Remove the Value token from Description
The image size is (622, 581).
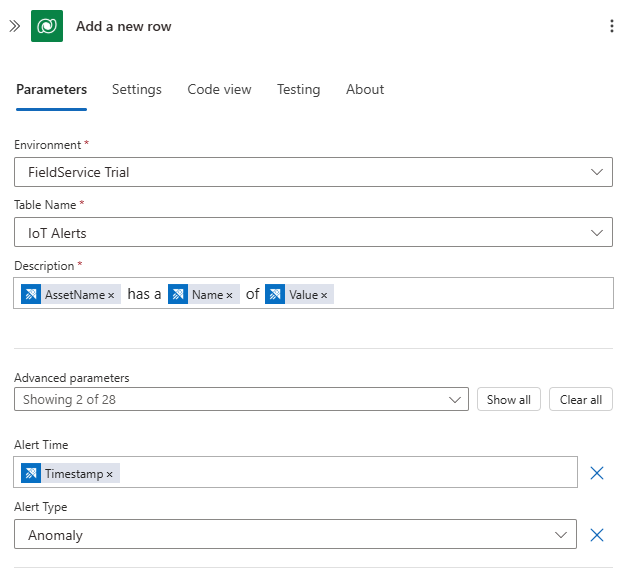tap(324, 295)
